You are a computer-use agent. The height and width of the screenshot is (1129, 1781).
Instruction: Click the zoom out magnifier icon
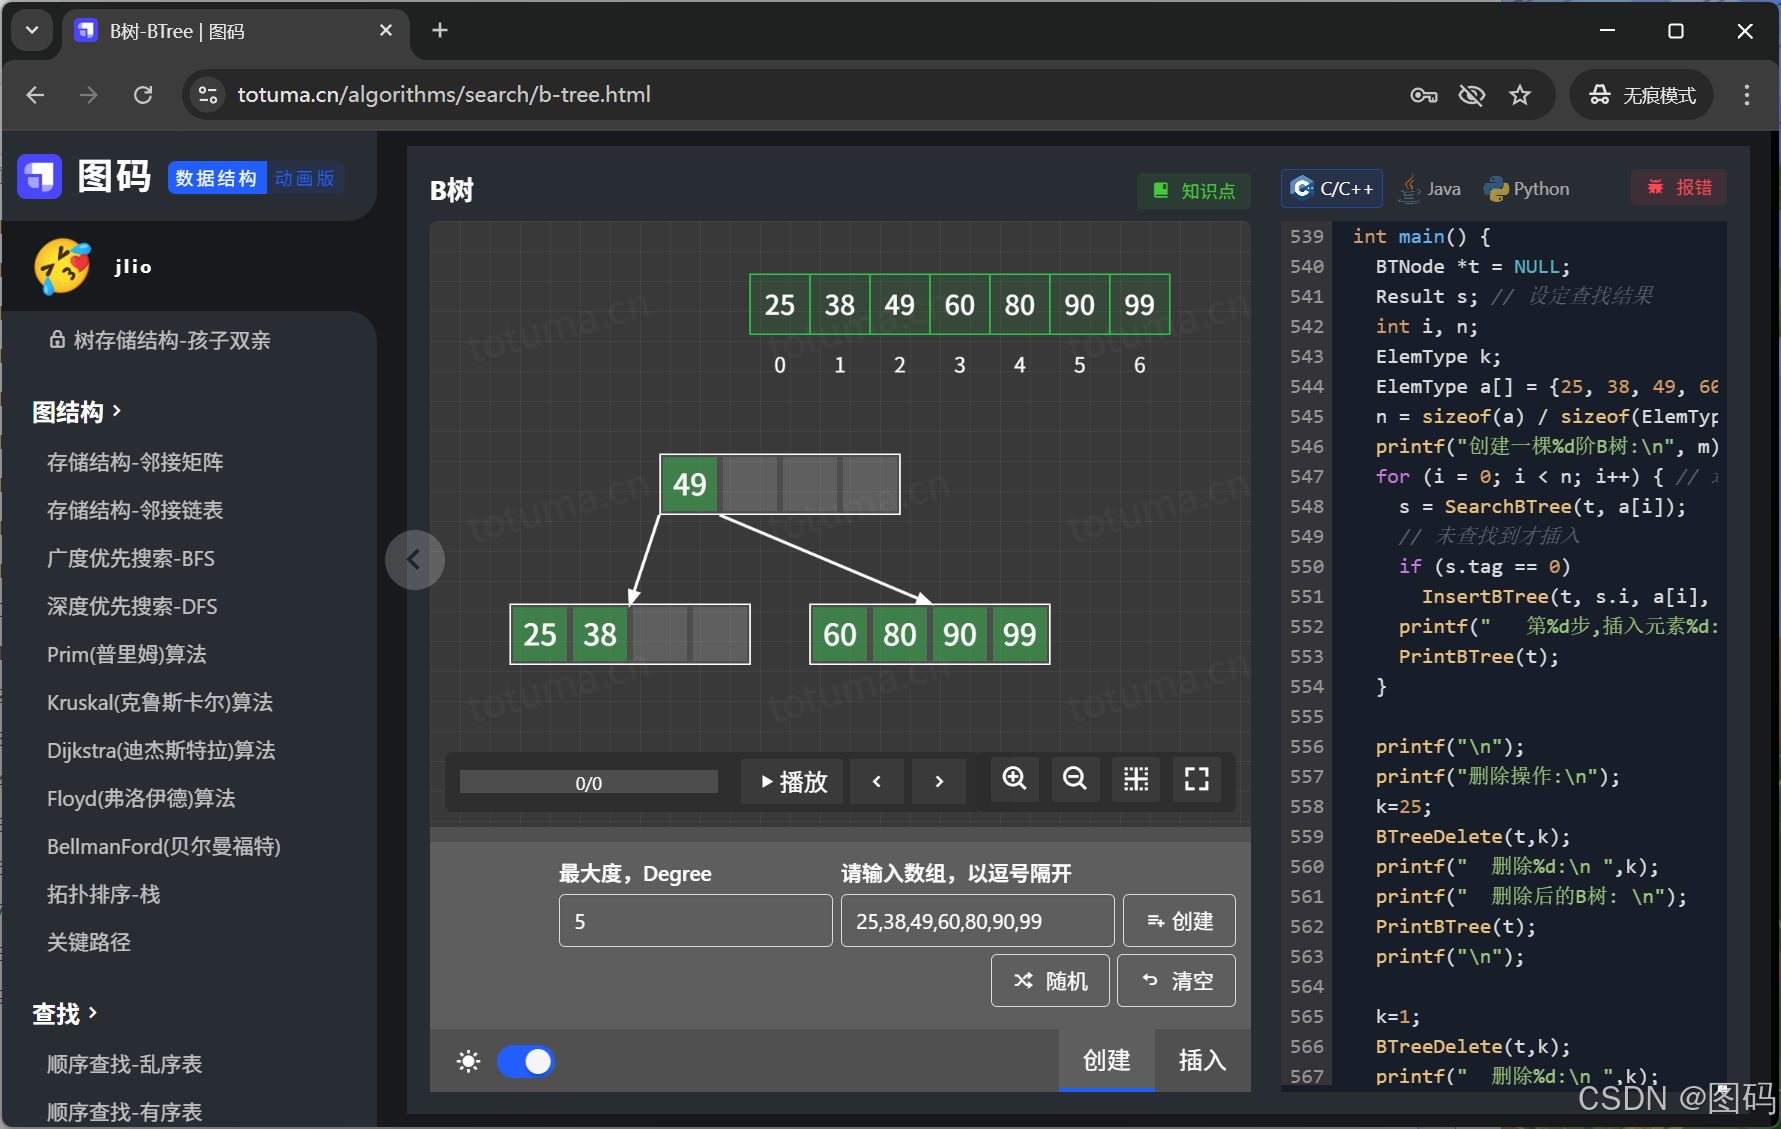[x=1075, y=779]
